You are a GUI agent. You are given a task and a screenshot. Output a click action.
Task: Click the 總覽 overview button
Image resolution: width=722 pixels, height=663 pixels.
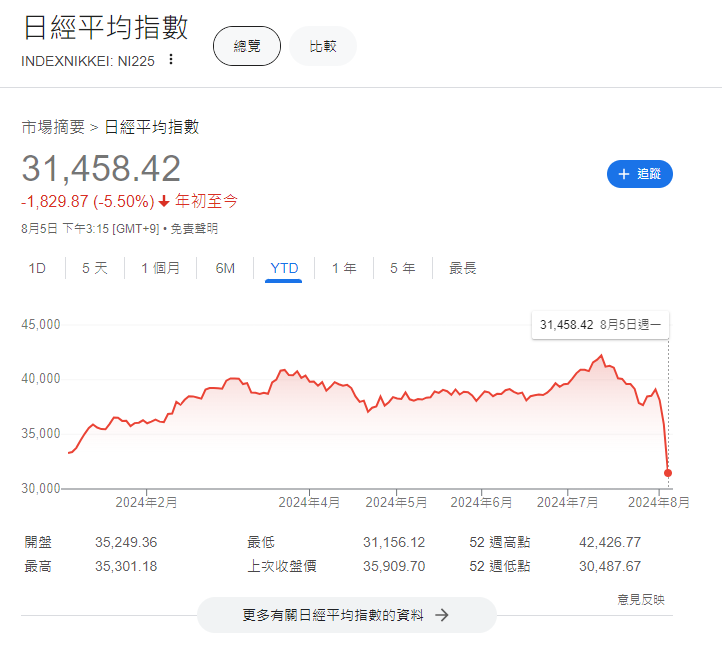tap(247, 46)
